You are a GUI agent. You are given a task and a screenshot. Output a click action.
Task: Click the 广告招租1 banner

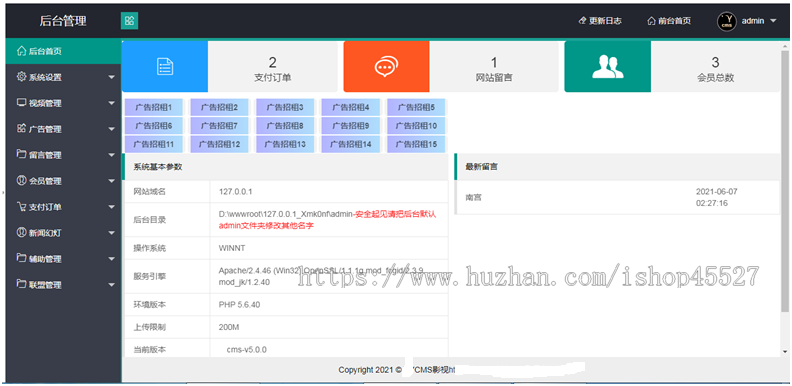pyautogui.click(x=154, y=107)
